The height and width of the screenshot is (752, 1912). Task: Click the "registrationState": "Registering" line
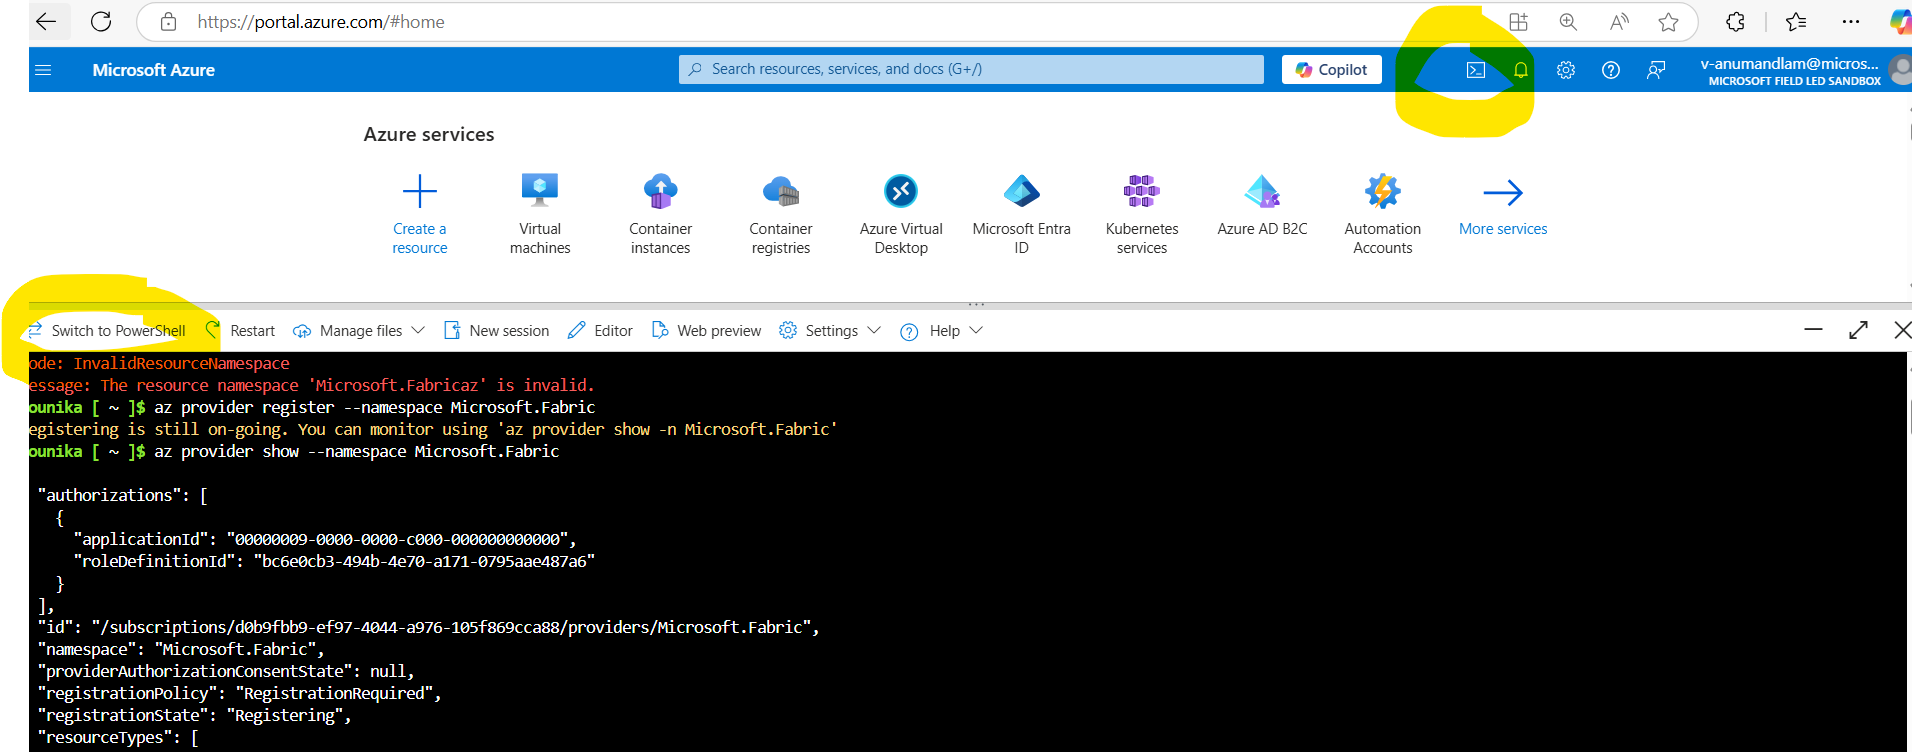[194, 715]
